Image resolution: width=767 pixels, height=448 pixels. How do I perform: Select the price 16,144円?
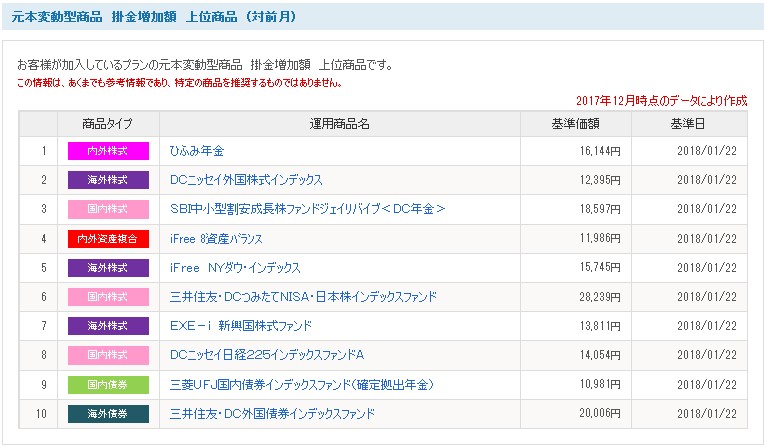point(600,151)
